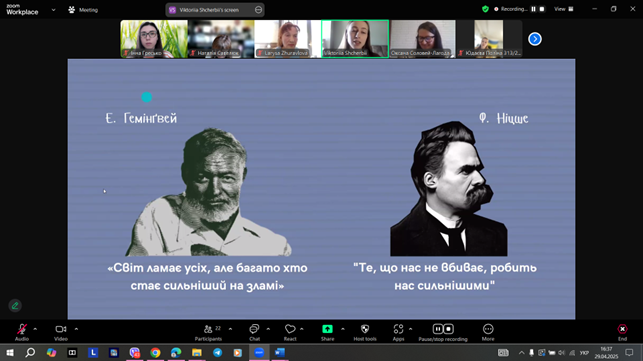Expand share options arrow beside Share
This screenshot has height=361, width=643.
343,329
